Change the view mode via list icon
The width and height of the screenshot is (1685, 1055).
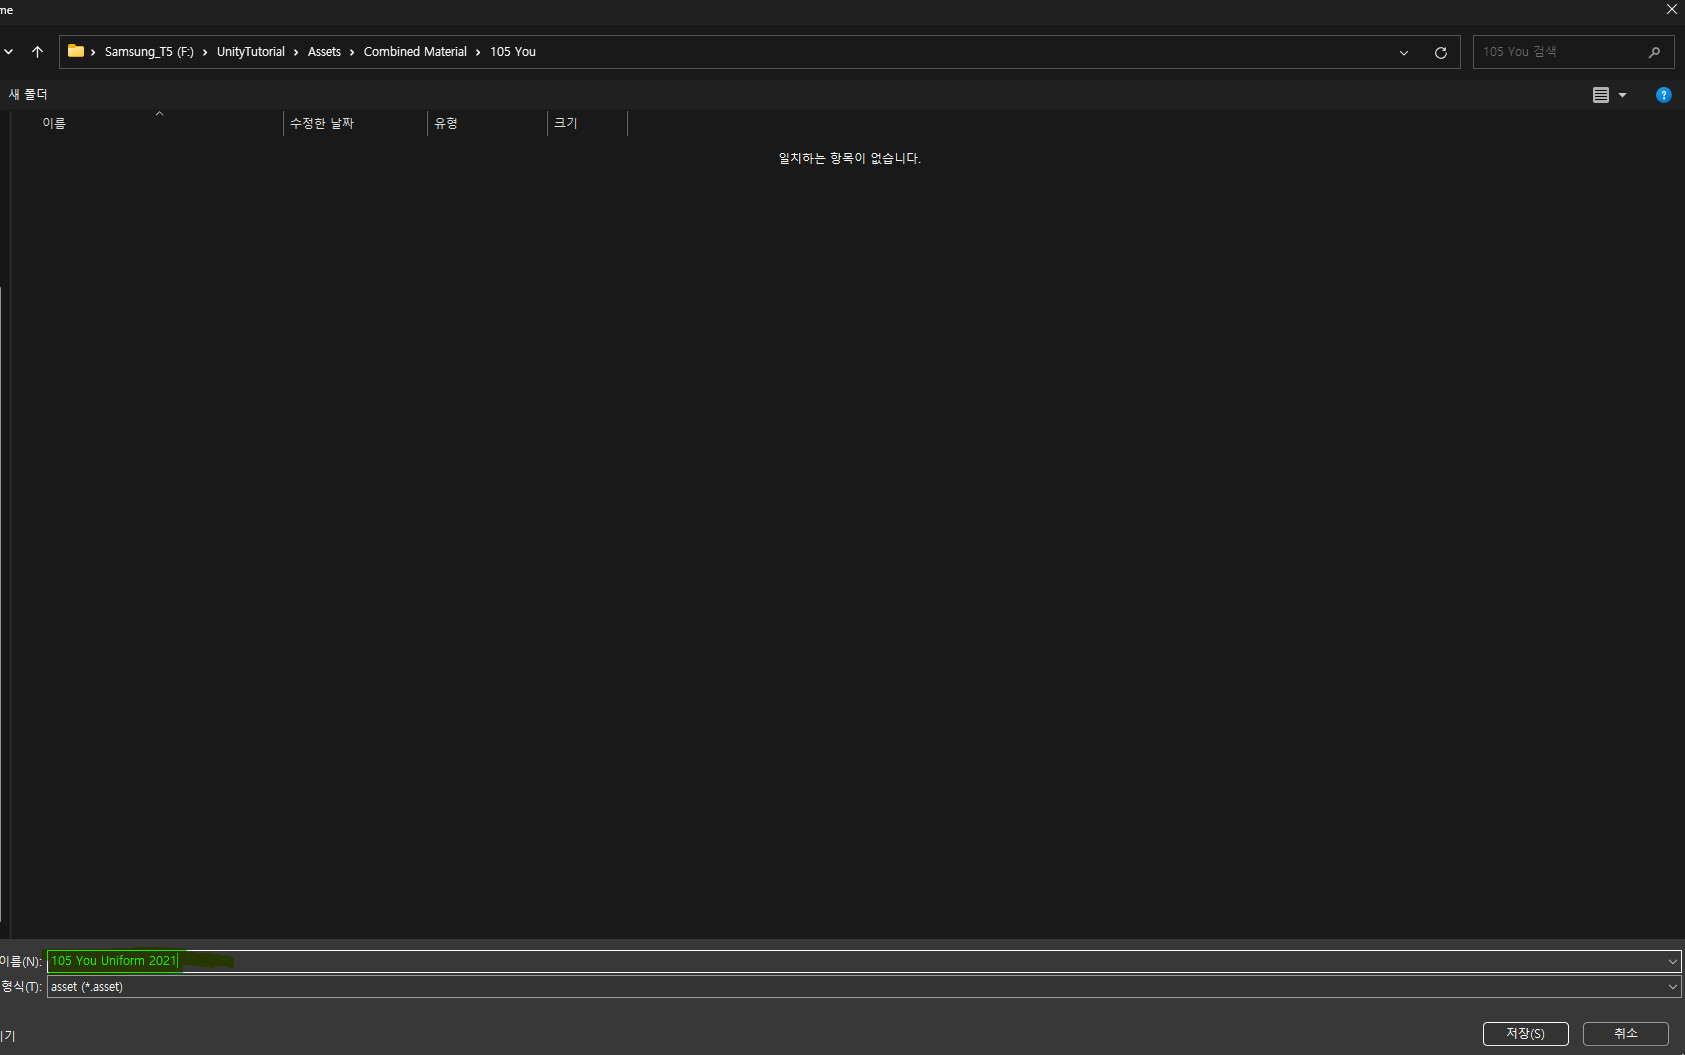pos(1602,94)
